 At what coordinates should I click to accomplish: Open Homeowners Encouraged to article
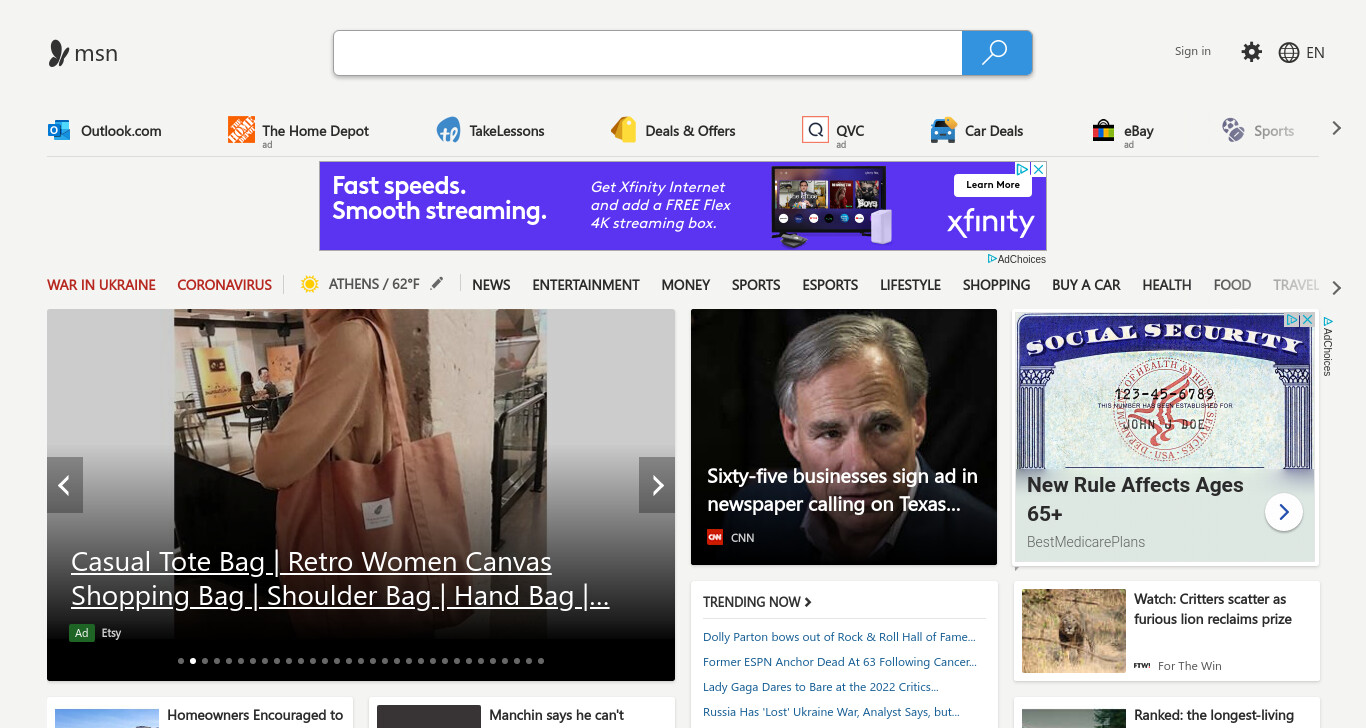pos(255,715)
